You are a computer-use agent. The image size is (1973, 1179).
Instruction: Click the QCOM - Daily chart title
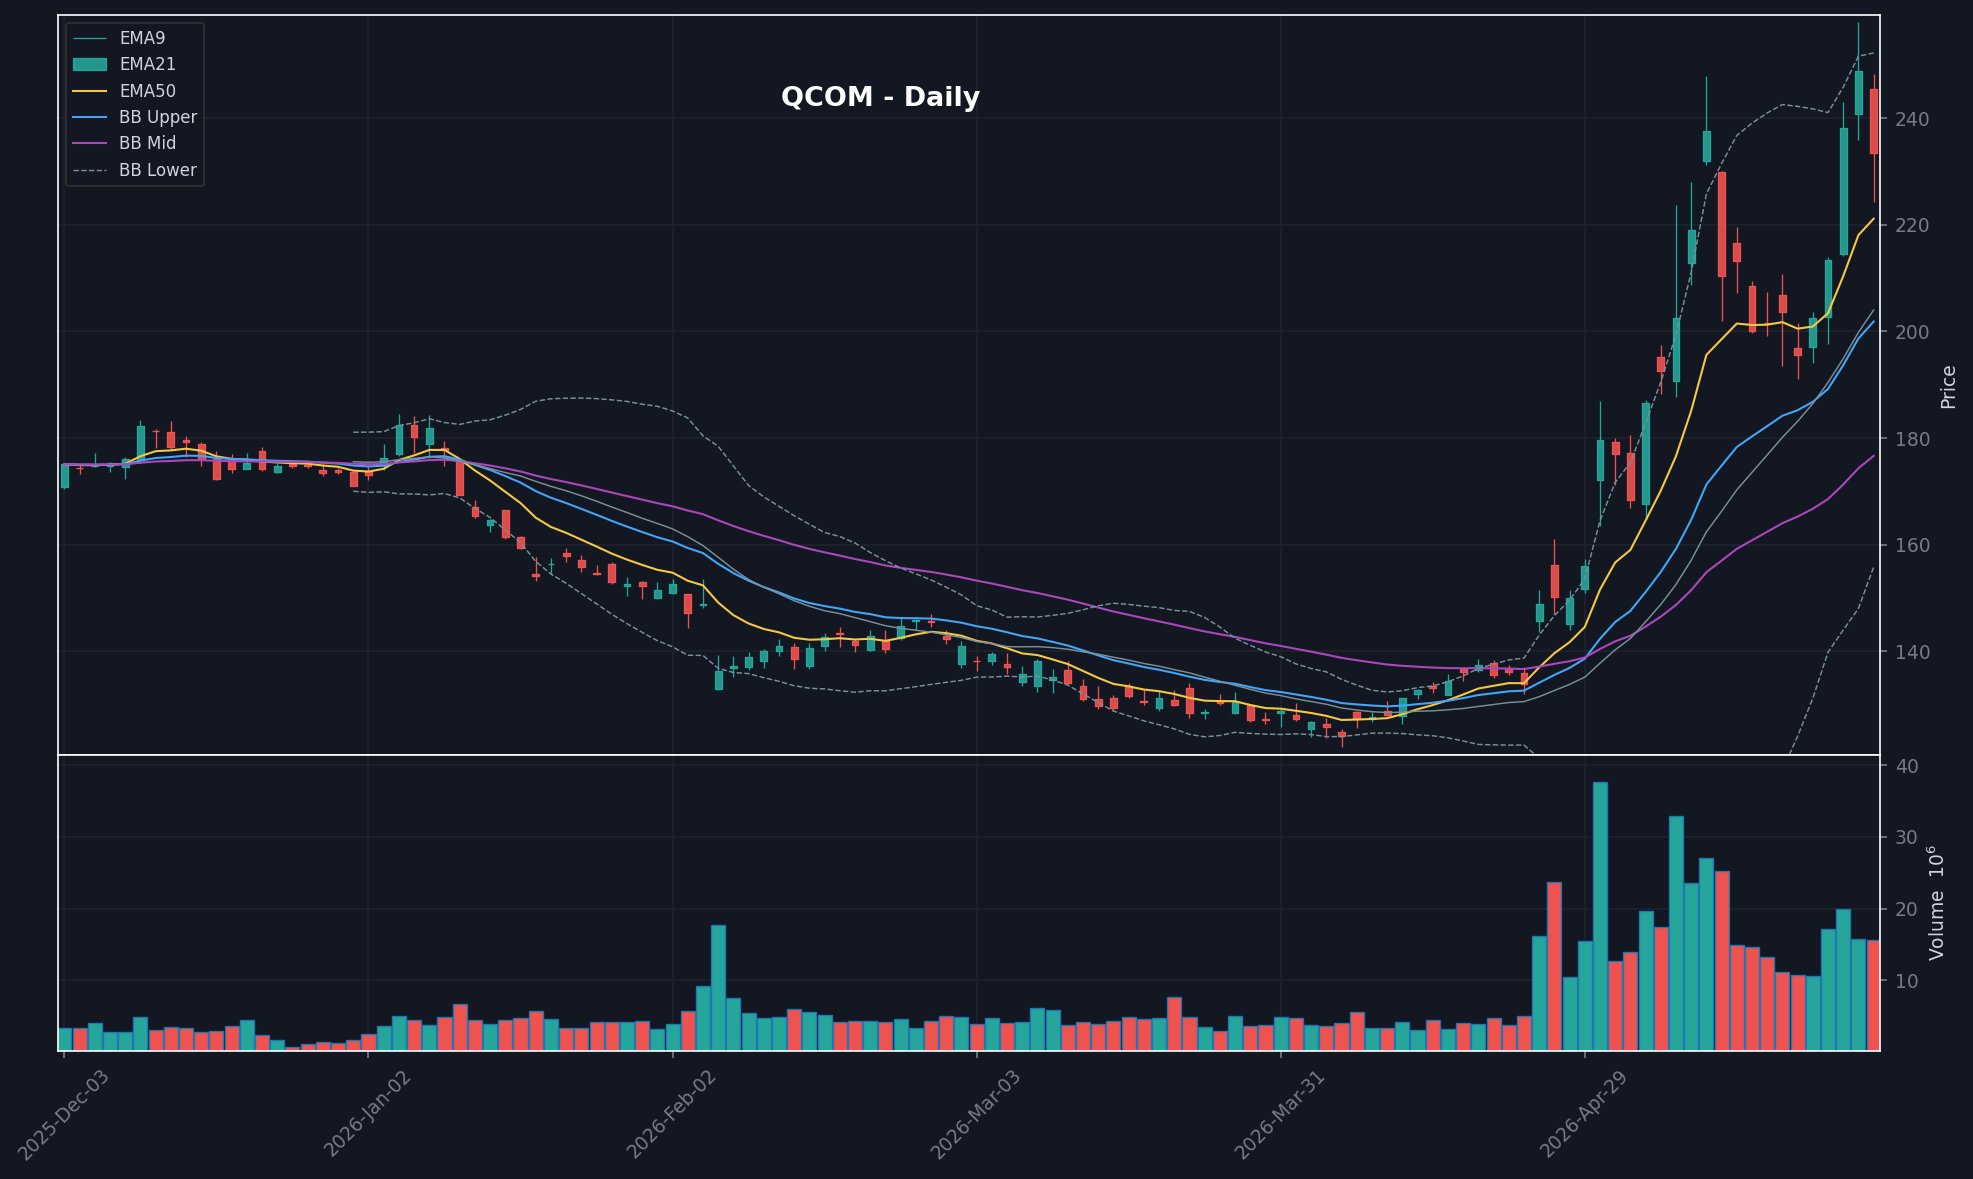[x=880, y=97]
